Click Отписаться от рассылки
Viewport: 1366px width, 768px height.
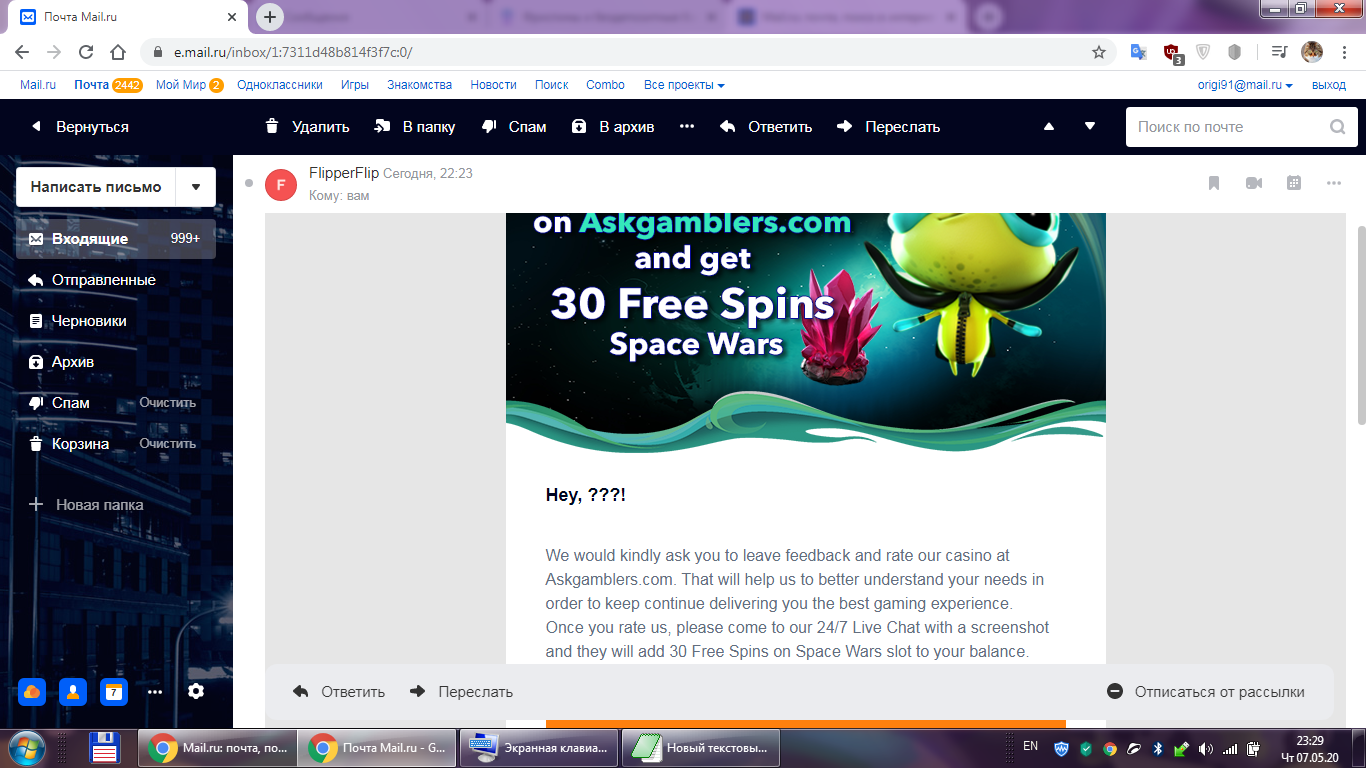point(1206,692)
